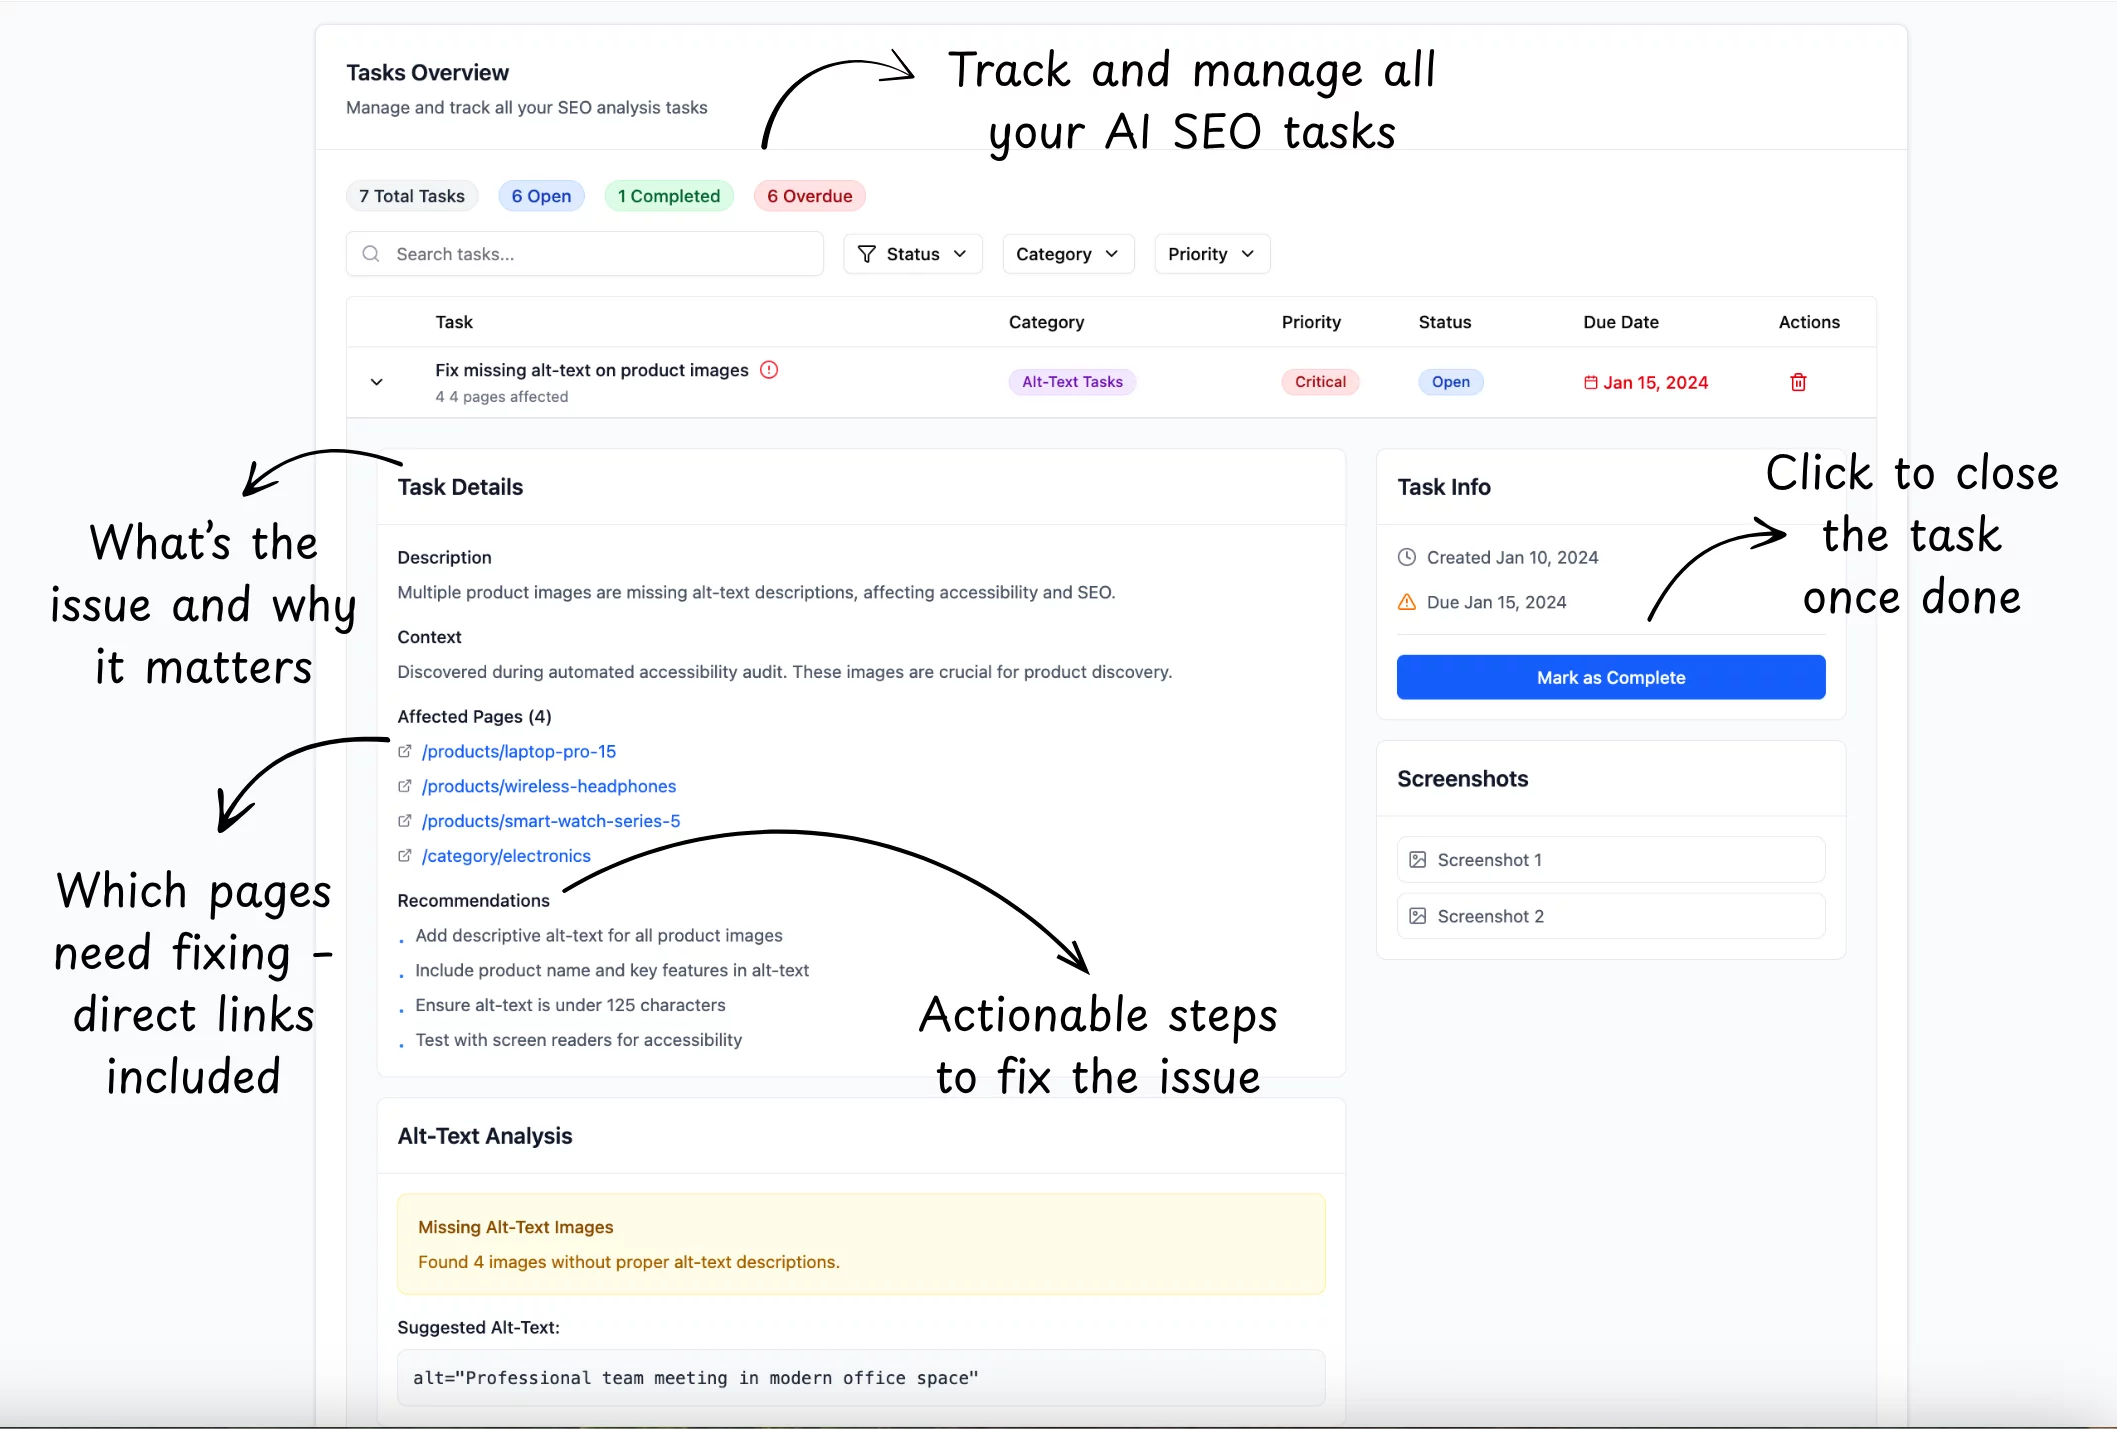The width and height of the screenshot is (2117, 1429).
Task: Click into the Search tasks field
Action: [x=600, y=254]
